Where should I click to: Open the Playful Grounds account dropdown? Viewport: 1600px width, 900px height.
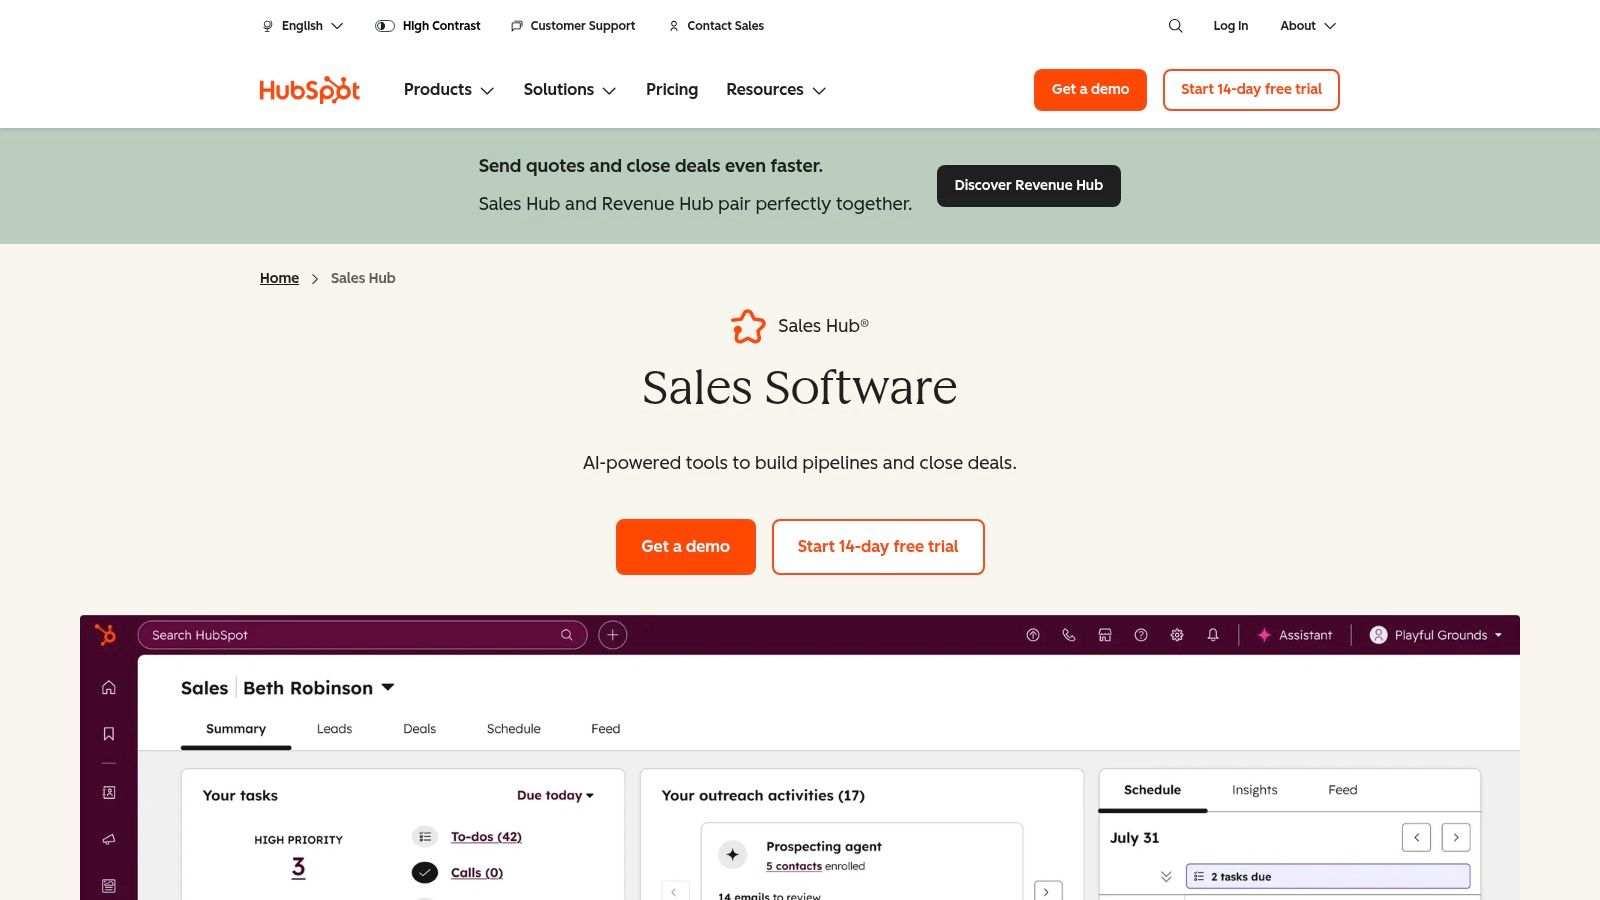[1436, 635]
